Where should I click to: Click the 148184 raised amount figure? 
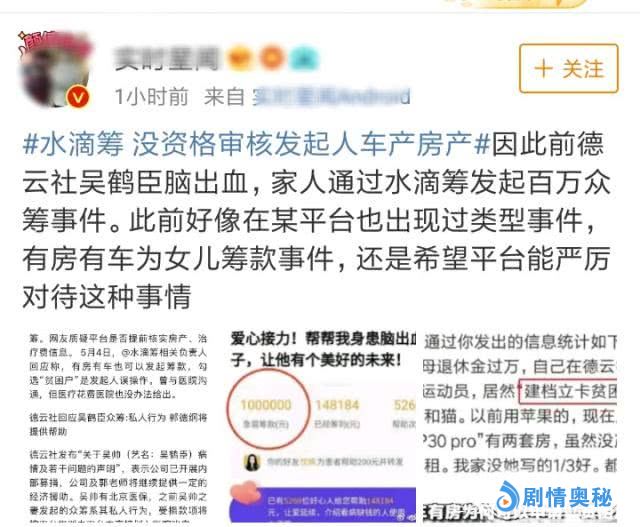(337, 405)
